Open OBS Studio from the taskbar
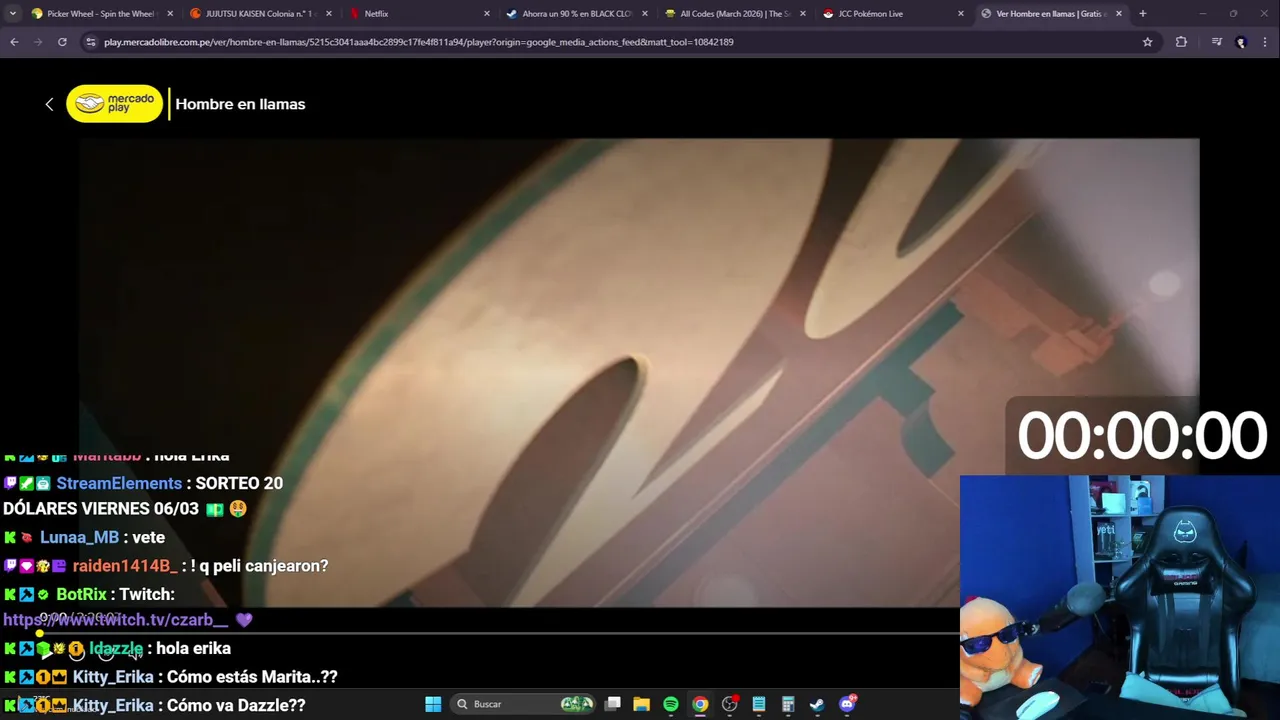This screenshot has width=1280, height=720. click(x=730, y=704)
